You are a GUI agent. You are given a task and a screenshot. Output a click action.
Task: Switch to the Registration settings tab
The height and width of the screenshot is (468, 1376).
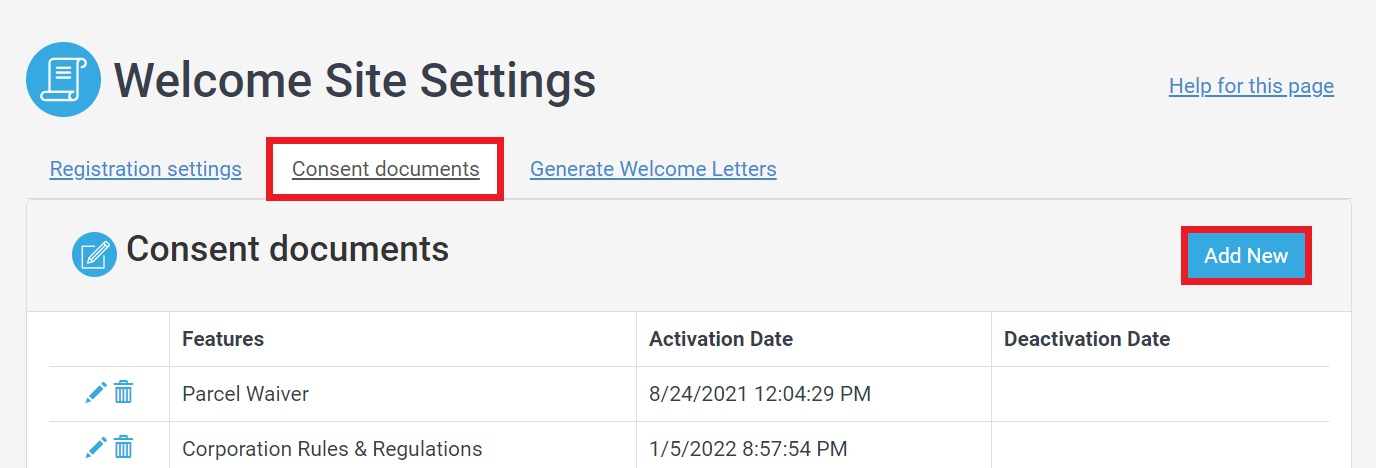[146, 169]
